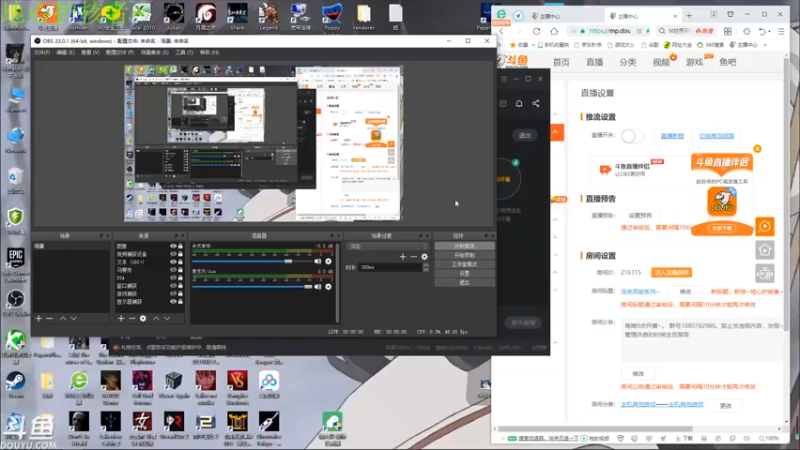Collapse the orange sidebar chevron on Douyu page
800x450 pixels.
556,132
